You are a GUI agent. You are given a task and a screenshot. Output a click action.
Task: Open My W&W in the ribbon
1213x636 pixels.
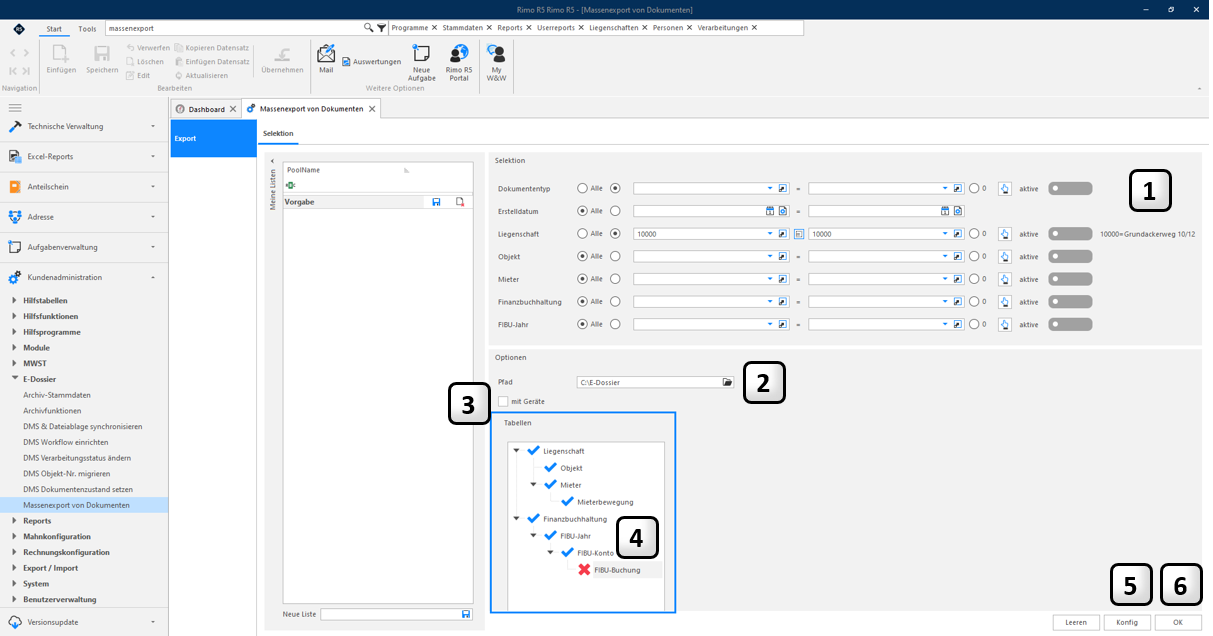496,62
